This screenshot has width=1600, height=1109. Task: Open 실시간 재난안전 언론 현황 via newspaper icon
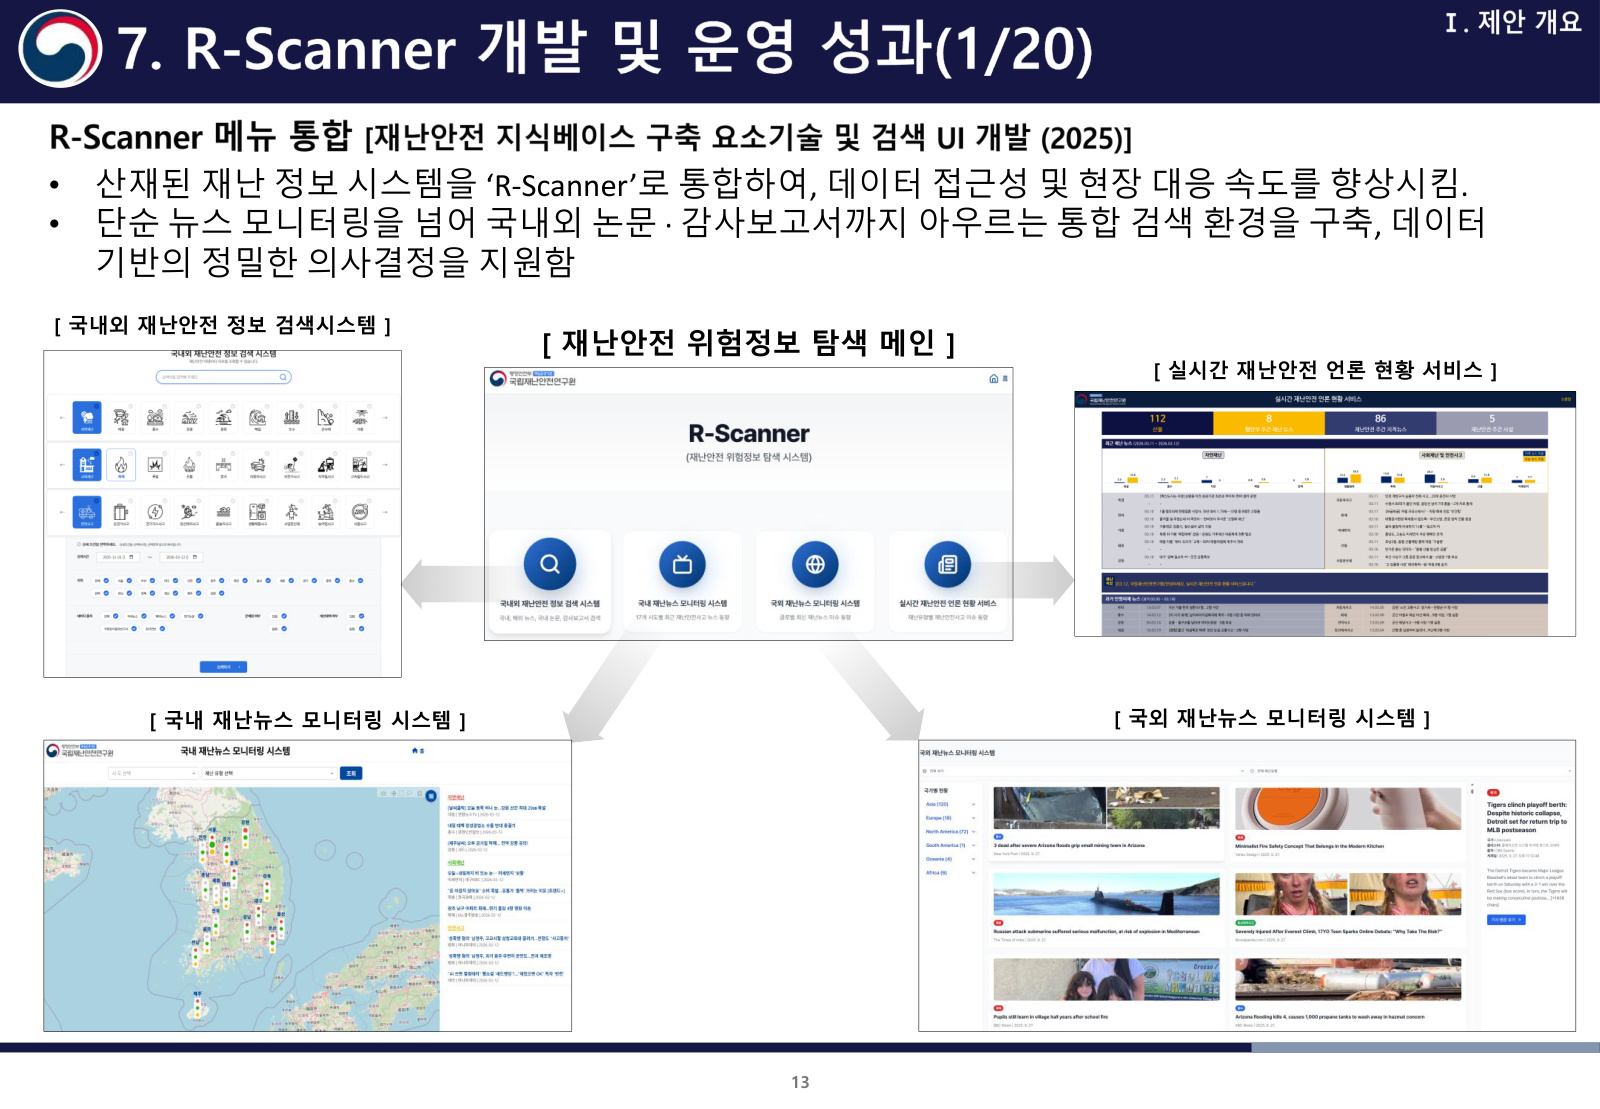pos(947,564)
